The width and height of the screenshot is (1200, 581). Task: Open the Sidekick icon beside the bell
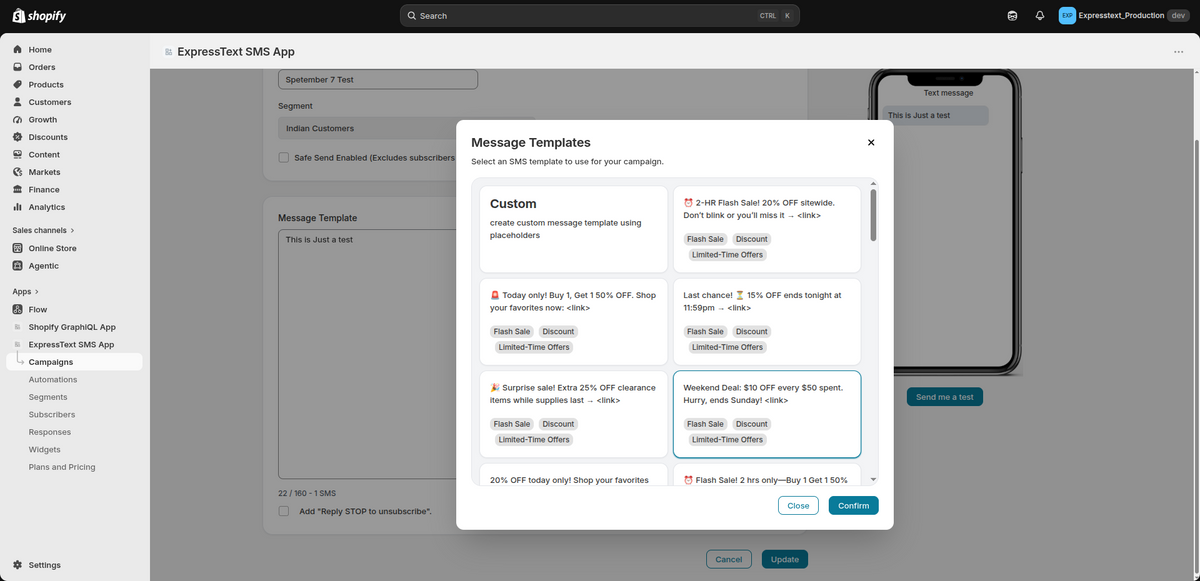pos(1013,16)
